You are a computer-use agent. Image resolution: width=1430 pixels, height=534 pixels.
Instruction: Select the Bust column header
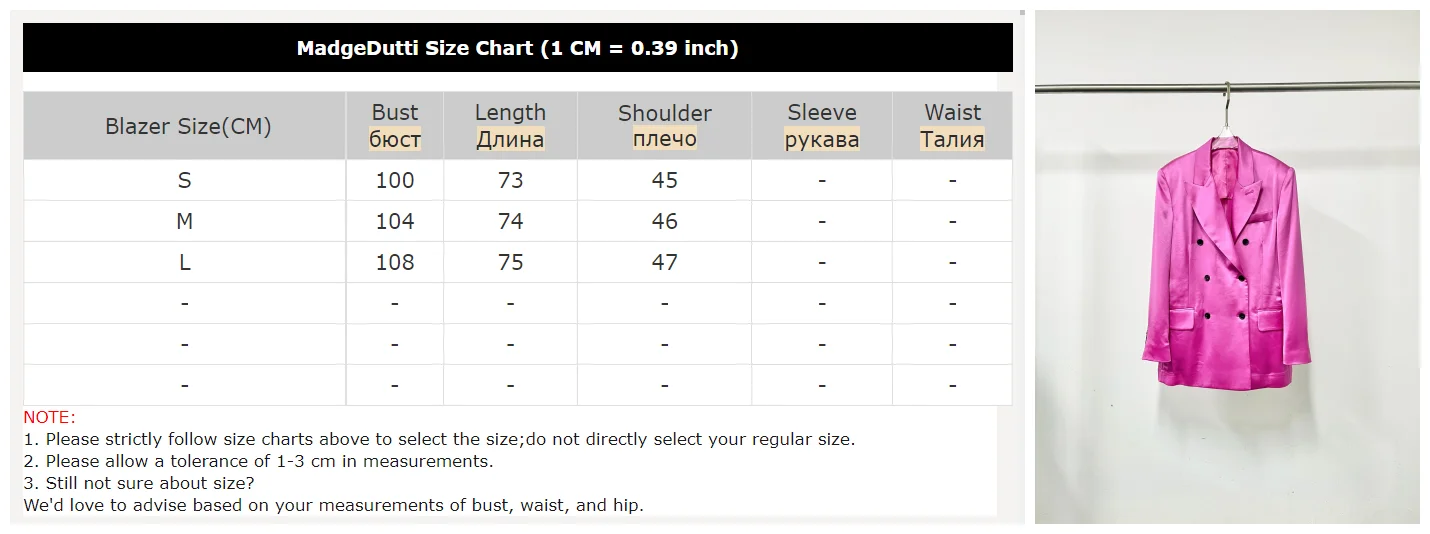click(x=395, y=125)
